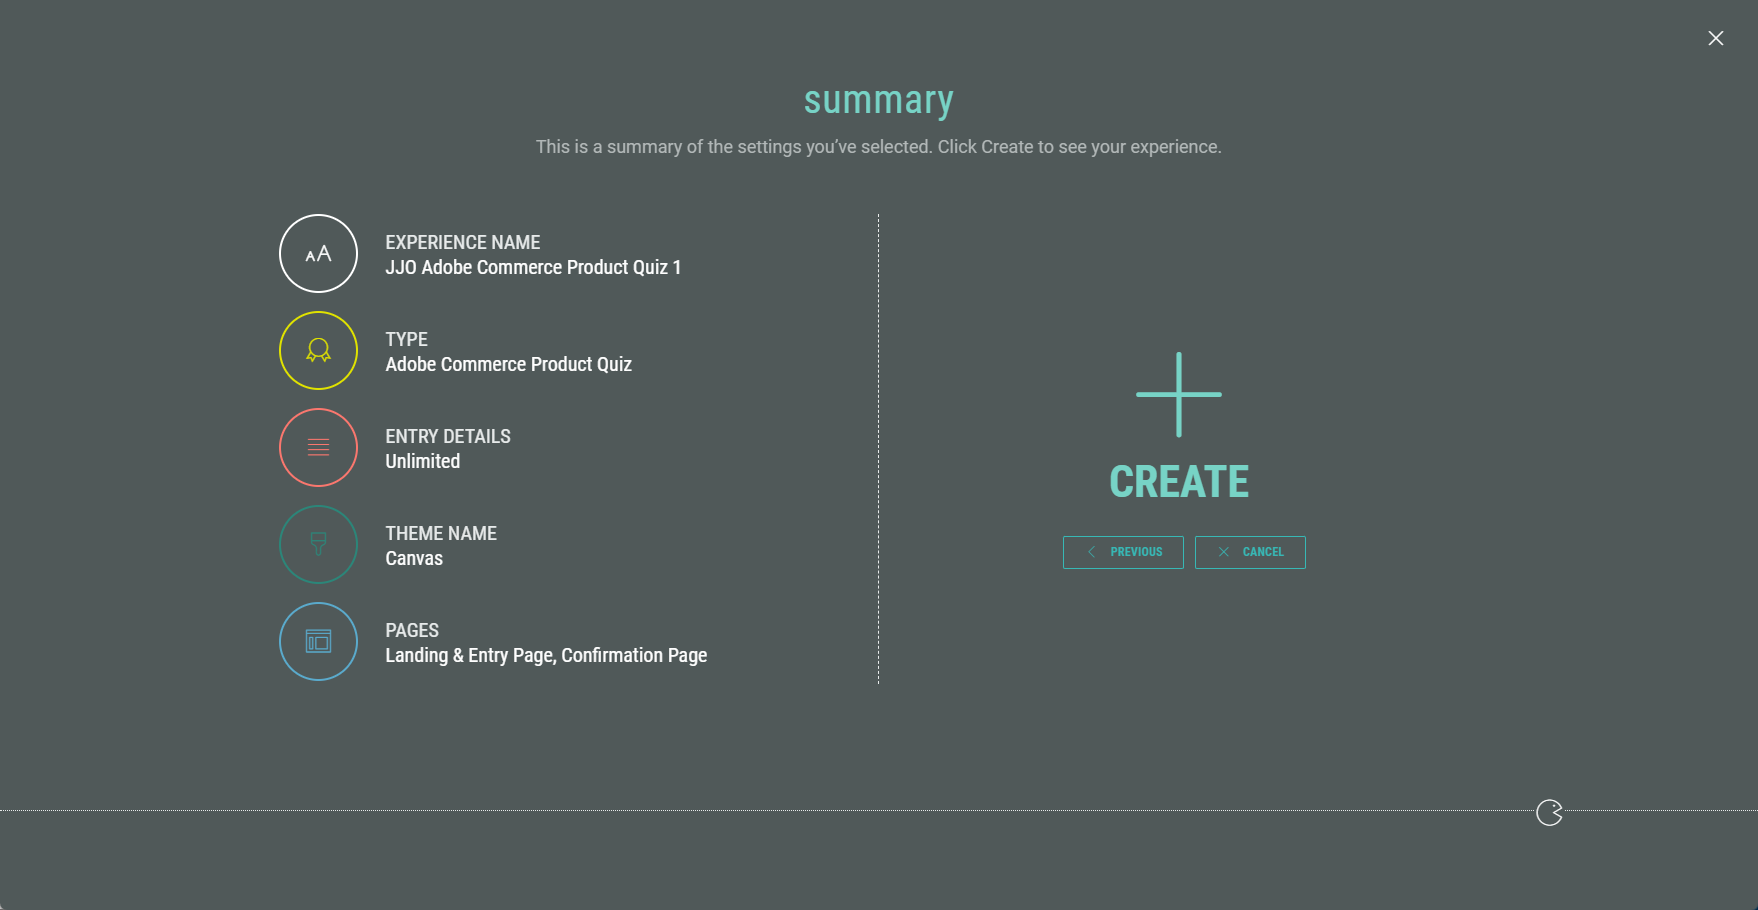Click the 'EXPERIENCE NAME' label
The image size is (1758, 910).
click(x=462, y=243)
